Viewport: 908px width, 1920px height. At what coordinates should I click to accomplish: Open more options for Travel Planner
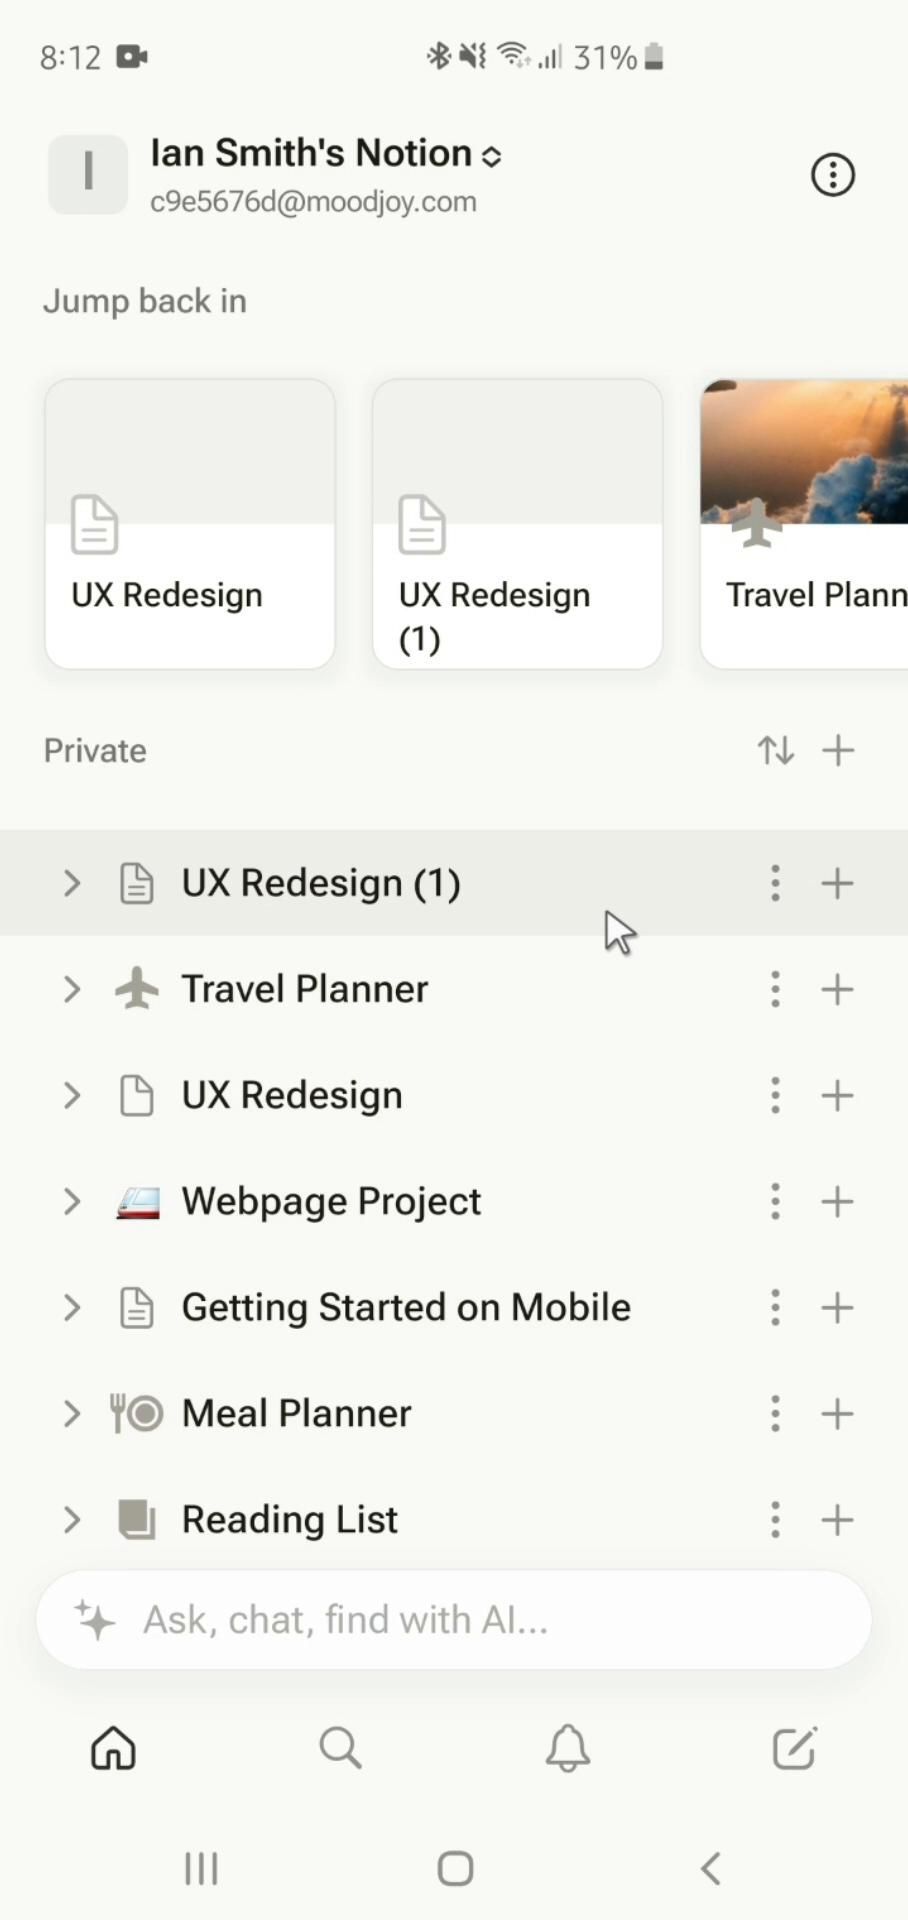point(775,989)
